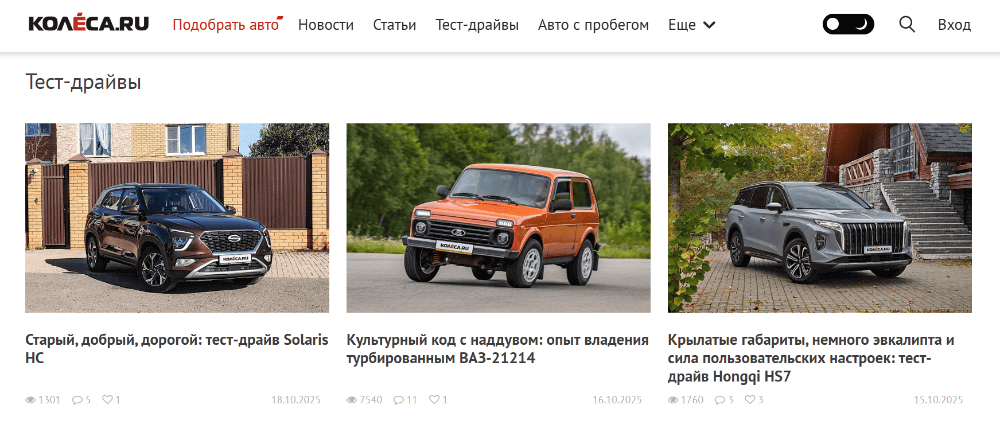The image size is (1000, 422).
Task: Click the Колёса.ru logo
Action: (x=89, y=24)
